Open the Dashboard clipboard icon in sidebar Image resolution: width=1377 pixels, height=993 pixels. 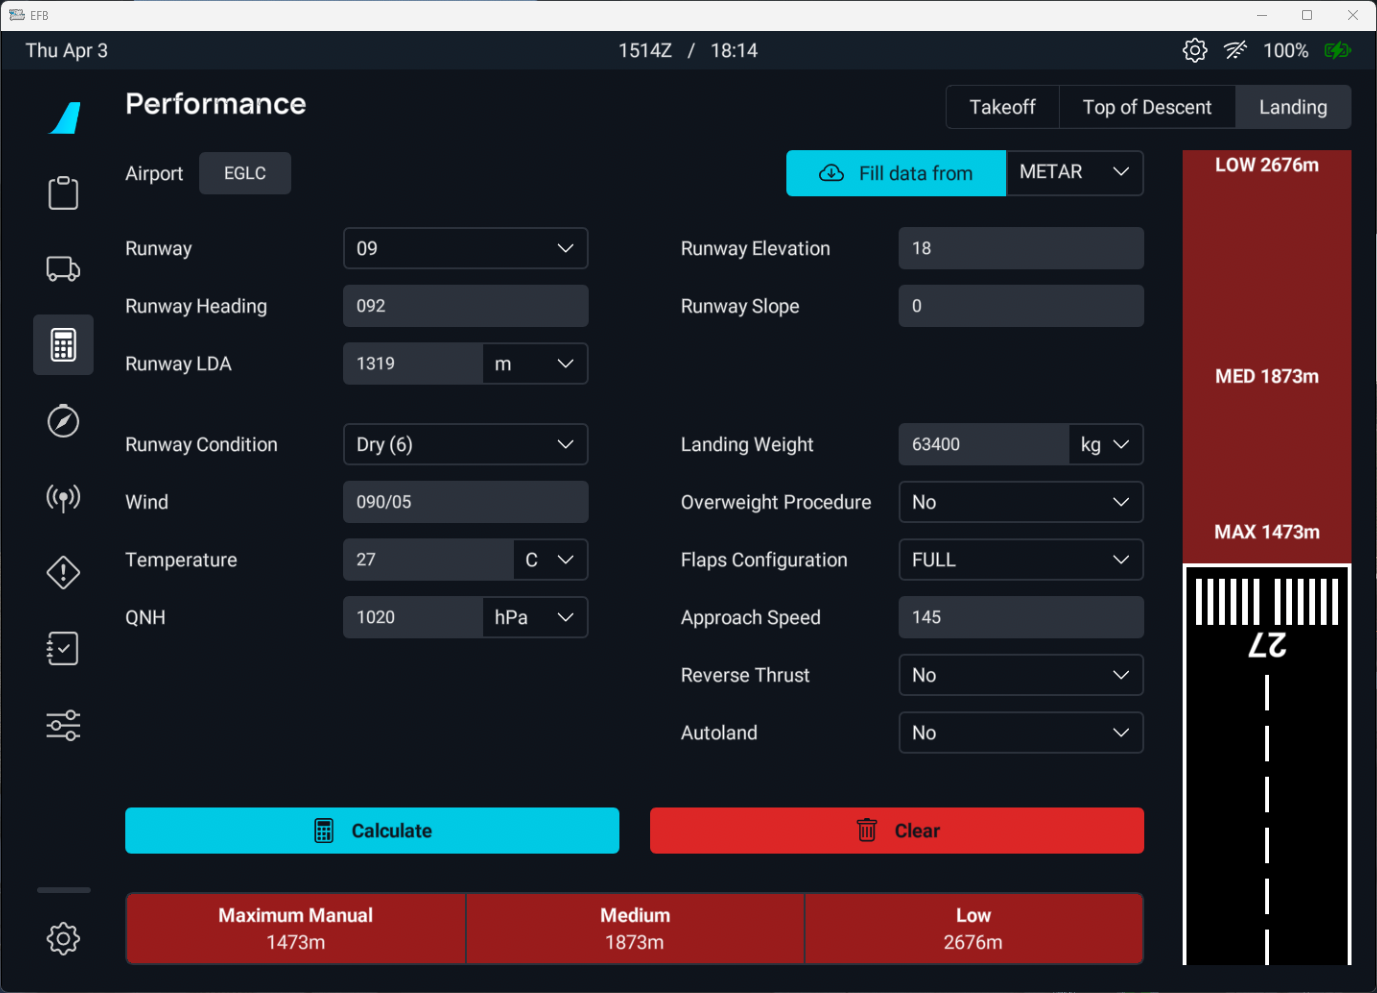click(x=63, y=193)
